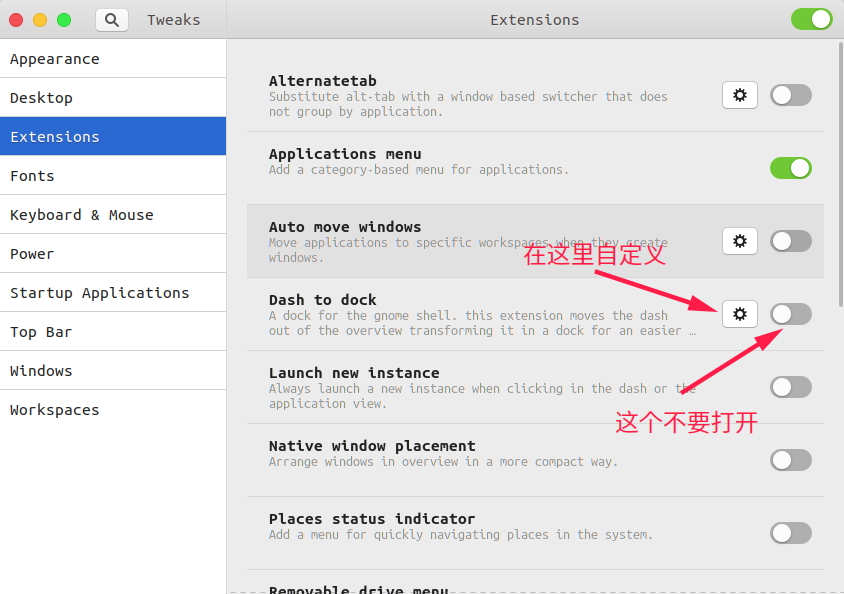Click the Native window placement title
844x594 pixels.
pos(372,446)
